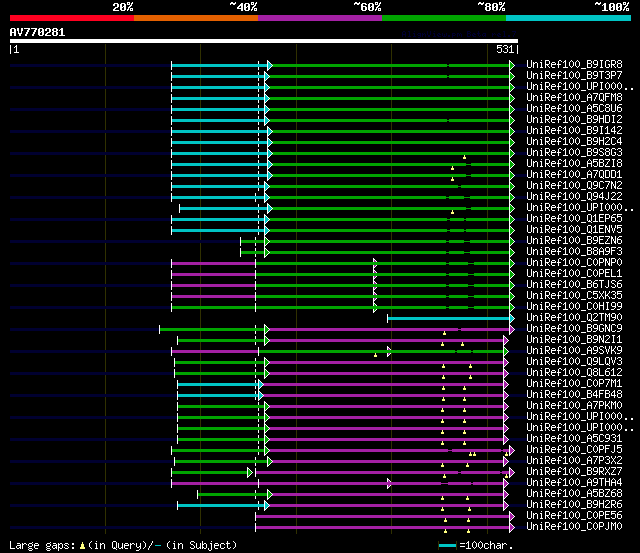The height and width of the screenshot is (553, 640).
Task: Choose the UniRef100_B6TJS6 entry
Action: tap(574, 285)
